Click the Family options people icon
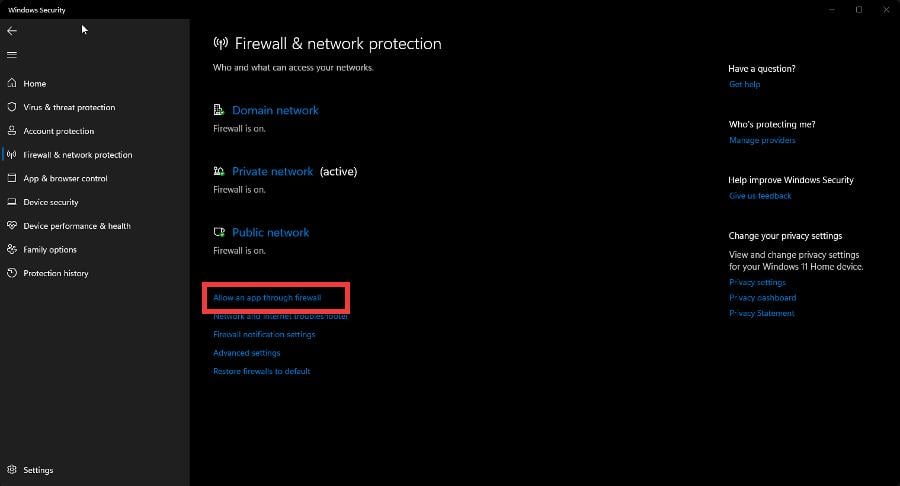The image size is (900, 486). [11, 249]
